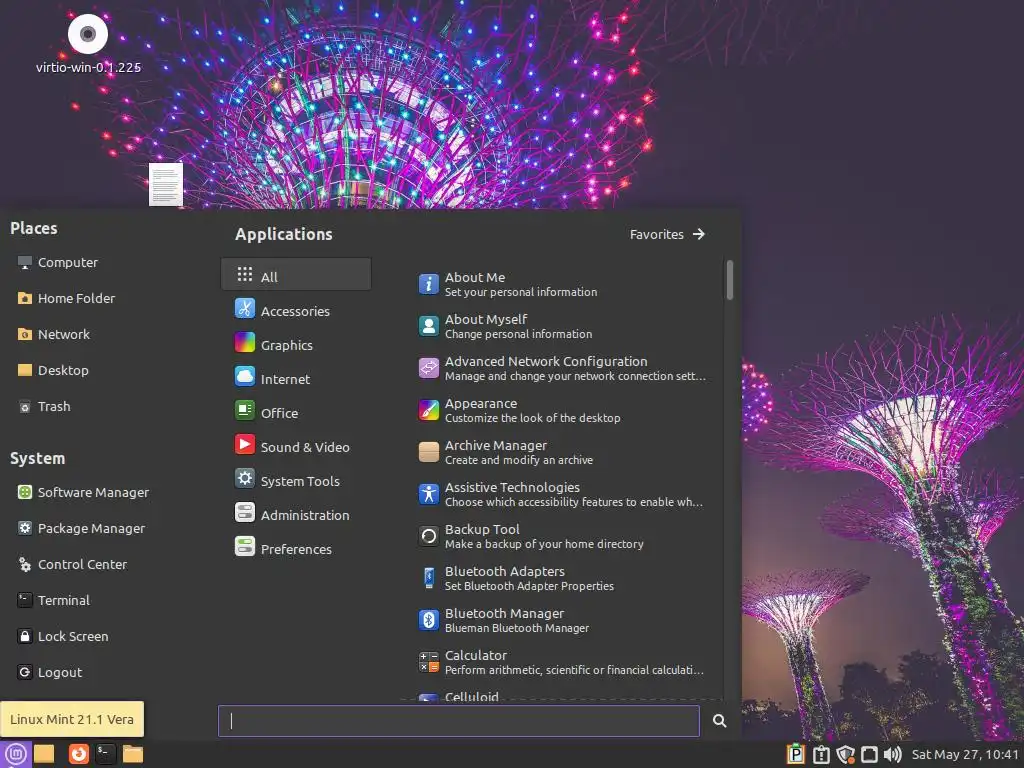Click the Linux Mint menu button
1024x768 pixels.
pyautogui.click(x=16, y=754)
